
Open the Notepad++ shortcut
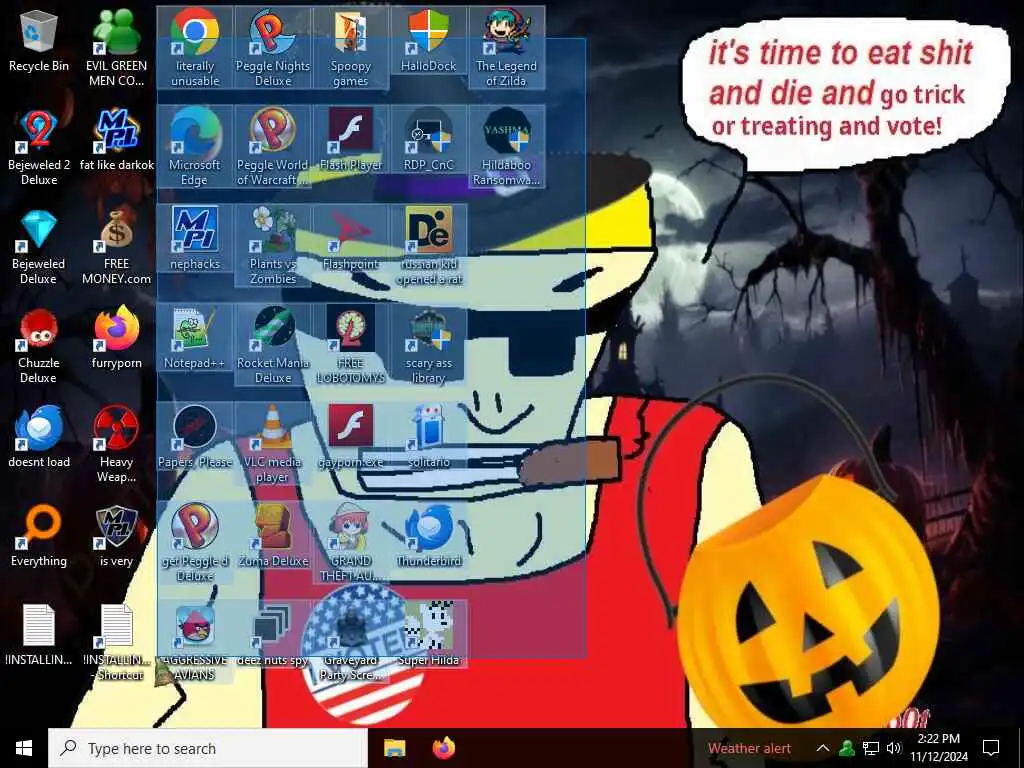point(195,338)
